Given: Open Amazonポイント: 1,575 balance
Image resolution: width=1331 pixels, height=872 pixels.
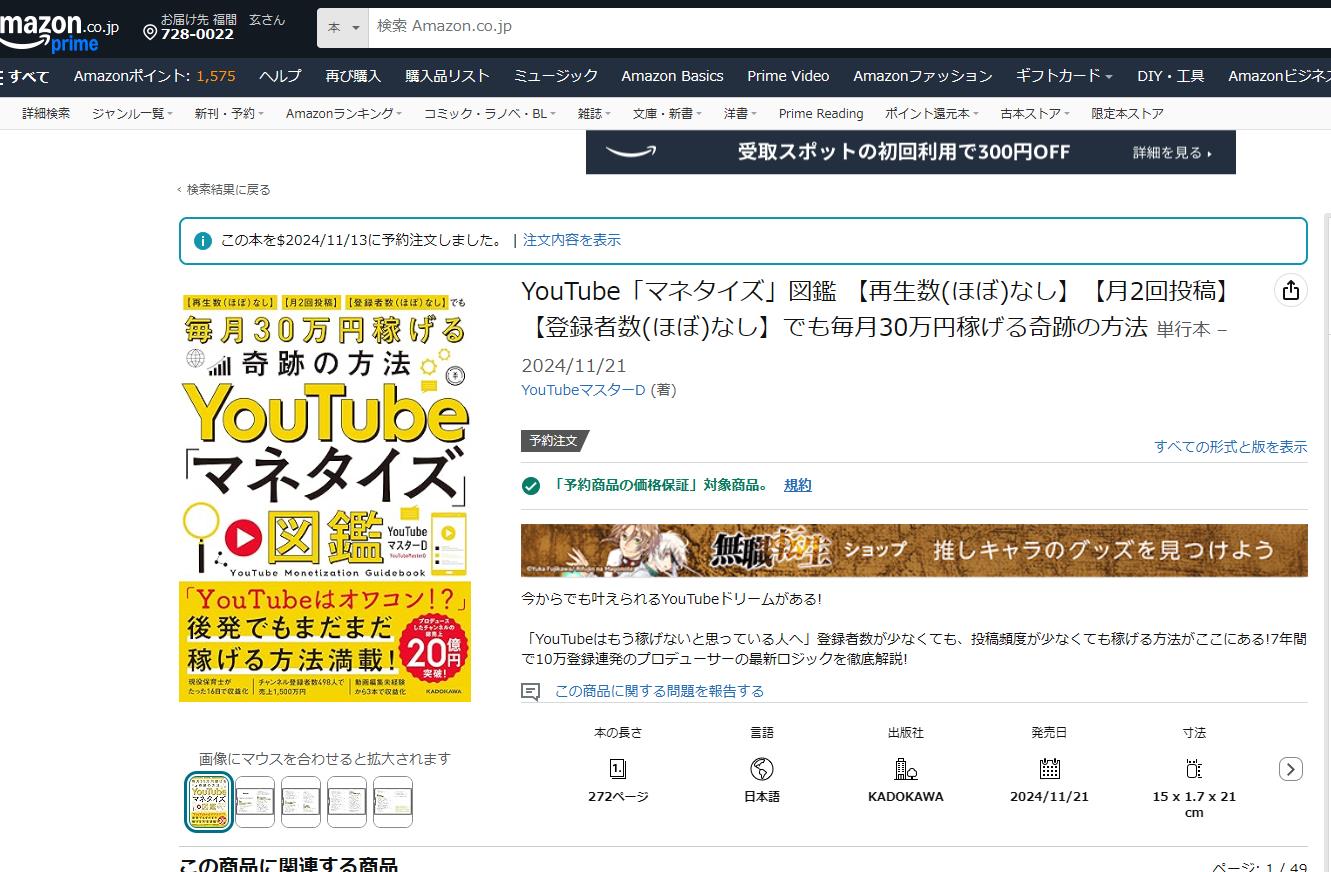Looking at the screenshot, I should (x=155, y=76).
